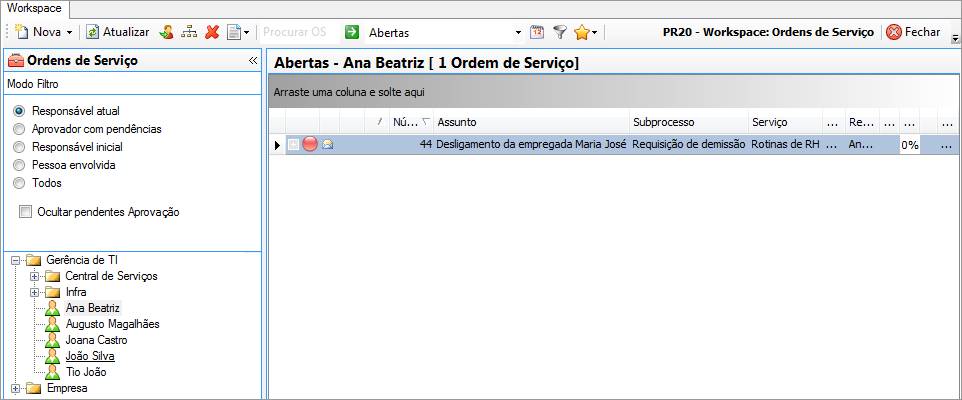Click the red status circle on order 44
This screenshot has height=400, width=962.
[x=310, y=145]
